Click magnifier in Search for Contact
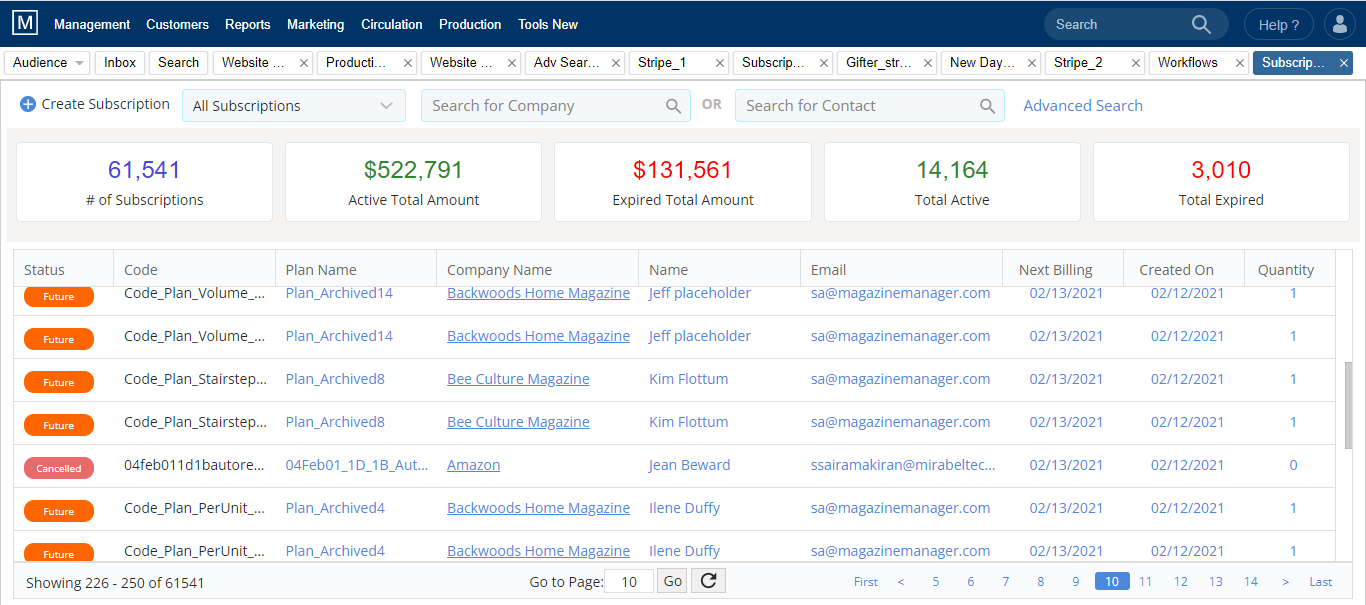Viewport: 1366px width, 605px height. pyautogui.click(x=987, y=106)
